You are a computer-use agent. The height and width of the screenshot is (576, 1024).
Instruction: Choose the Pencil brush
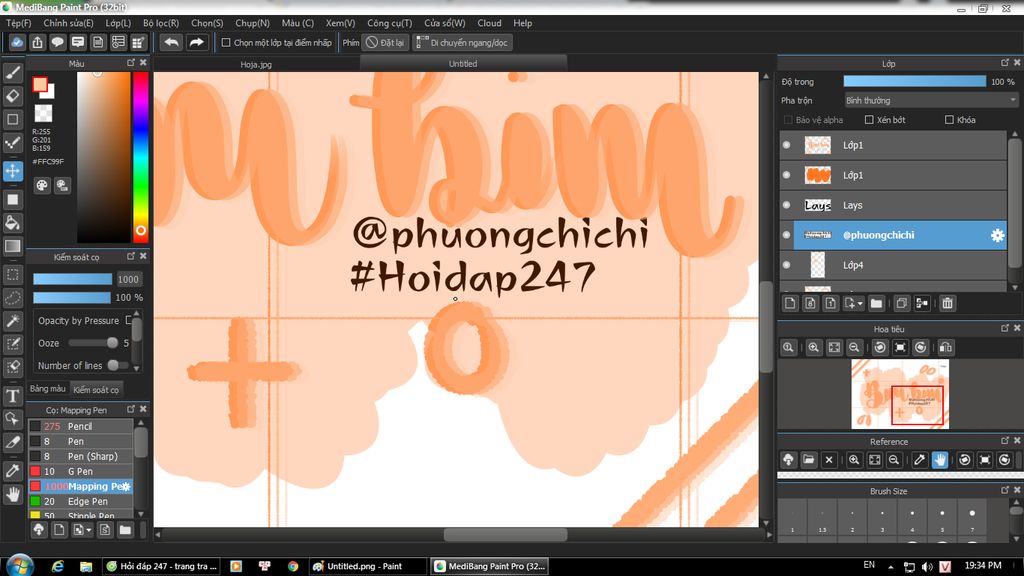tap(80, 426)
